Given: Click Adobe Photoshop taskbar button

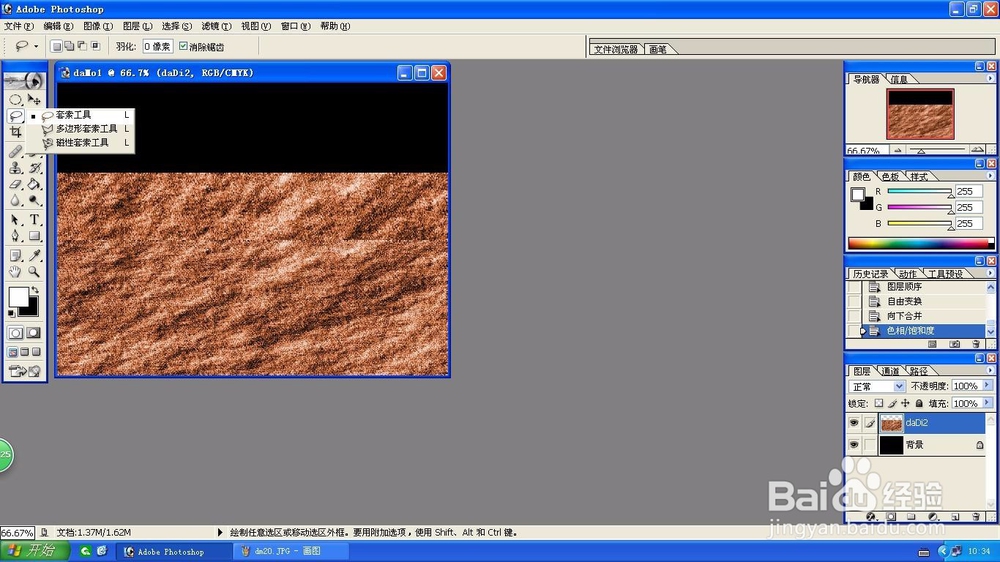Looking at the screenshot, I should point(174,551).
